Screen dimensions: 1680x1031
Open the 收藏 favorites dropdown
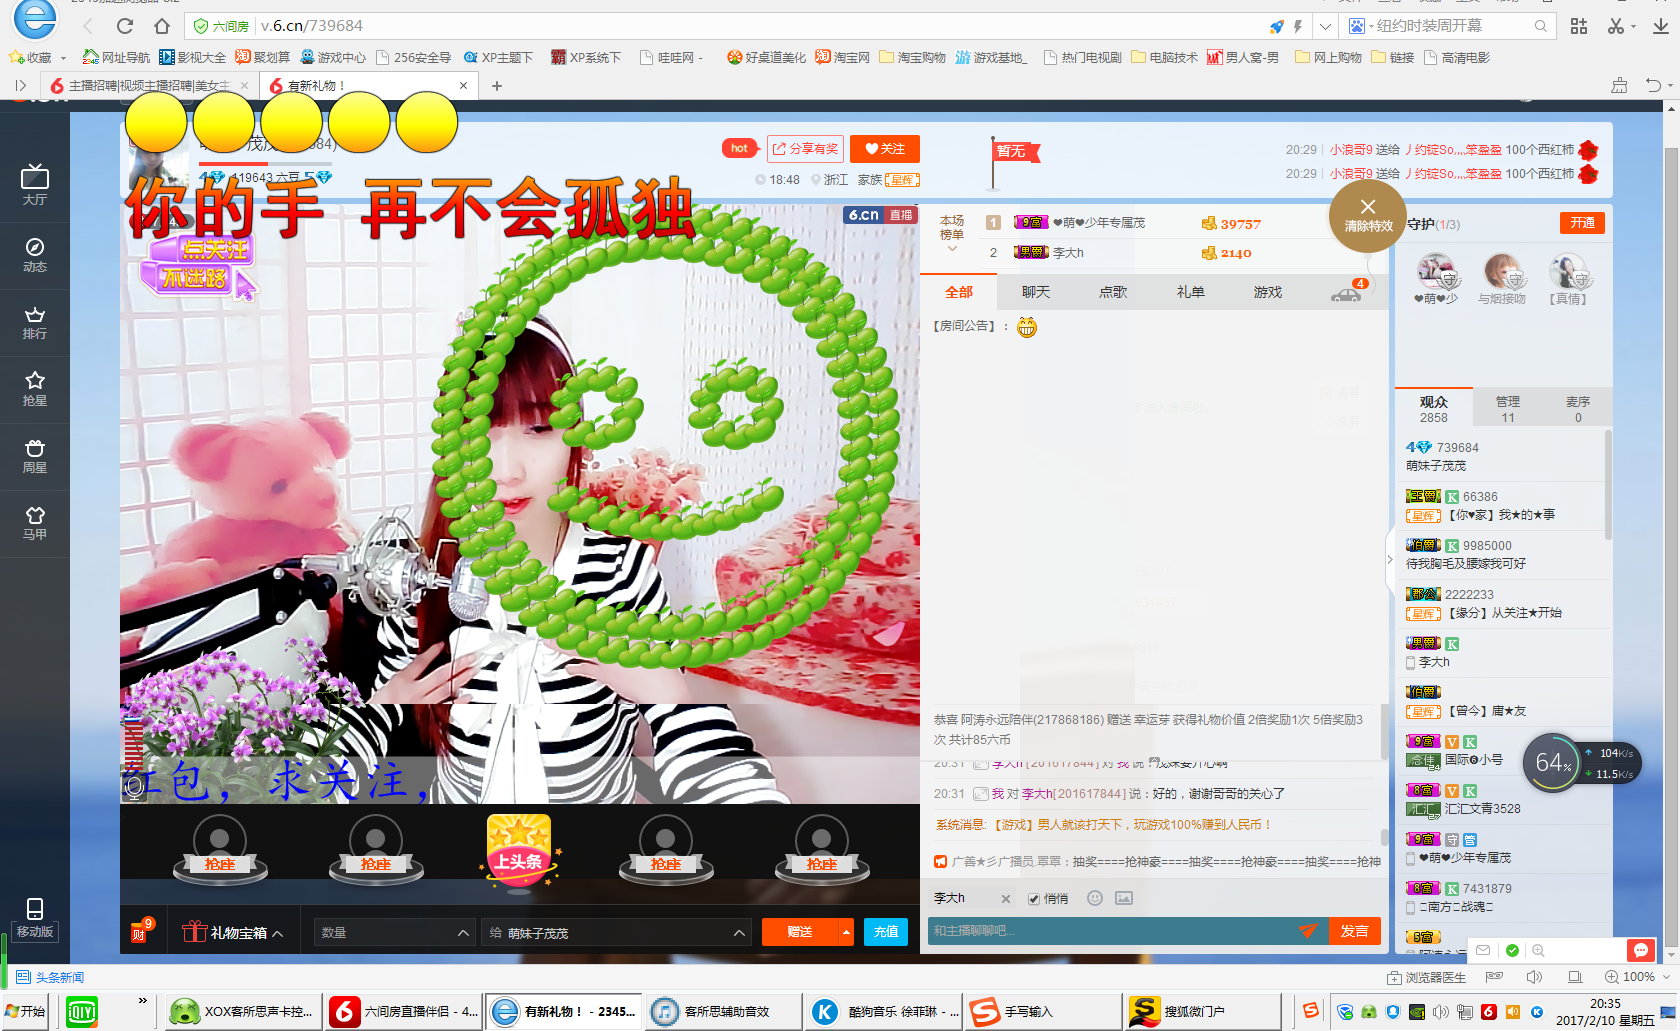click(x=64, y=58)
